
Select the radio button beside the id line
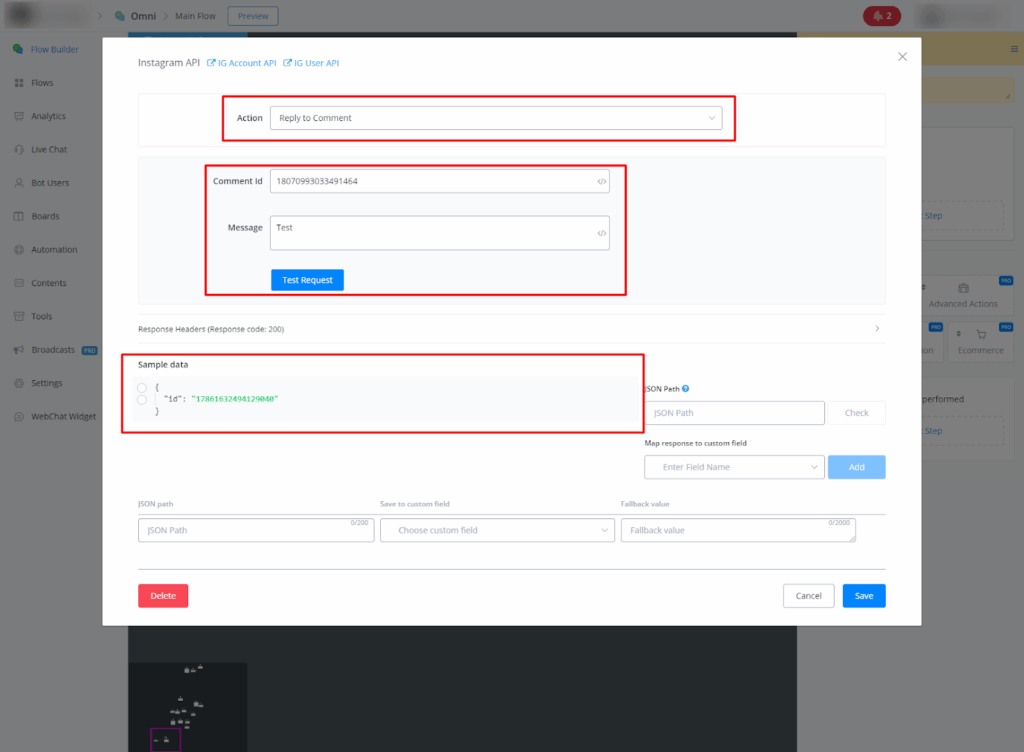click(x=142, y=399)
